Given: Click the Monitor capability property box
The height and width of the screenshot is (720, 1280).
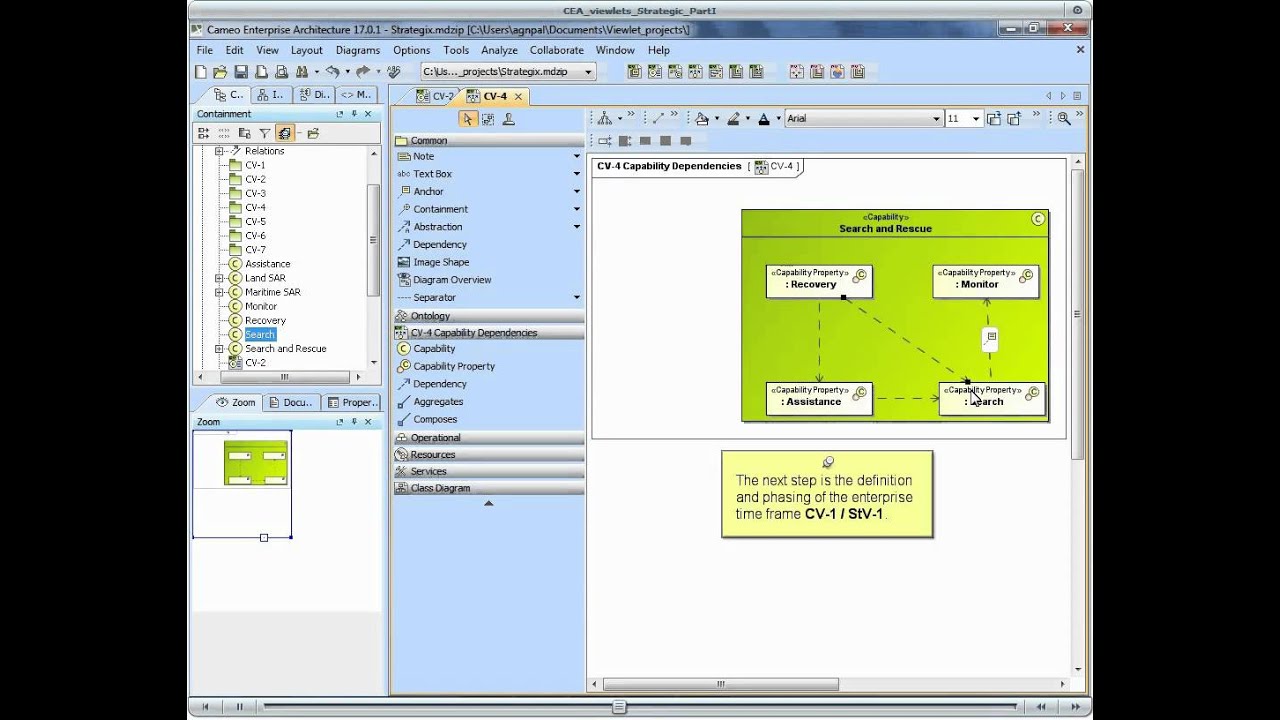Looking at the screenshot, I should (x=985, y=281).
